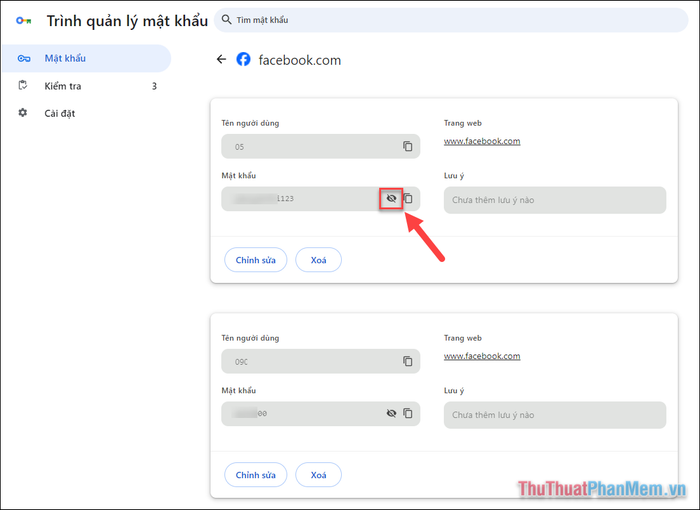Screen dimensions: 700x510
Task: Copy the password in the first entry
Action: (408, 199)
